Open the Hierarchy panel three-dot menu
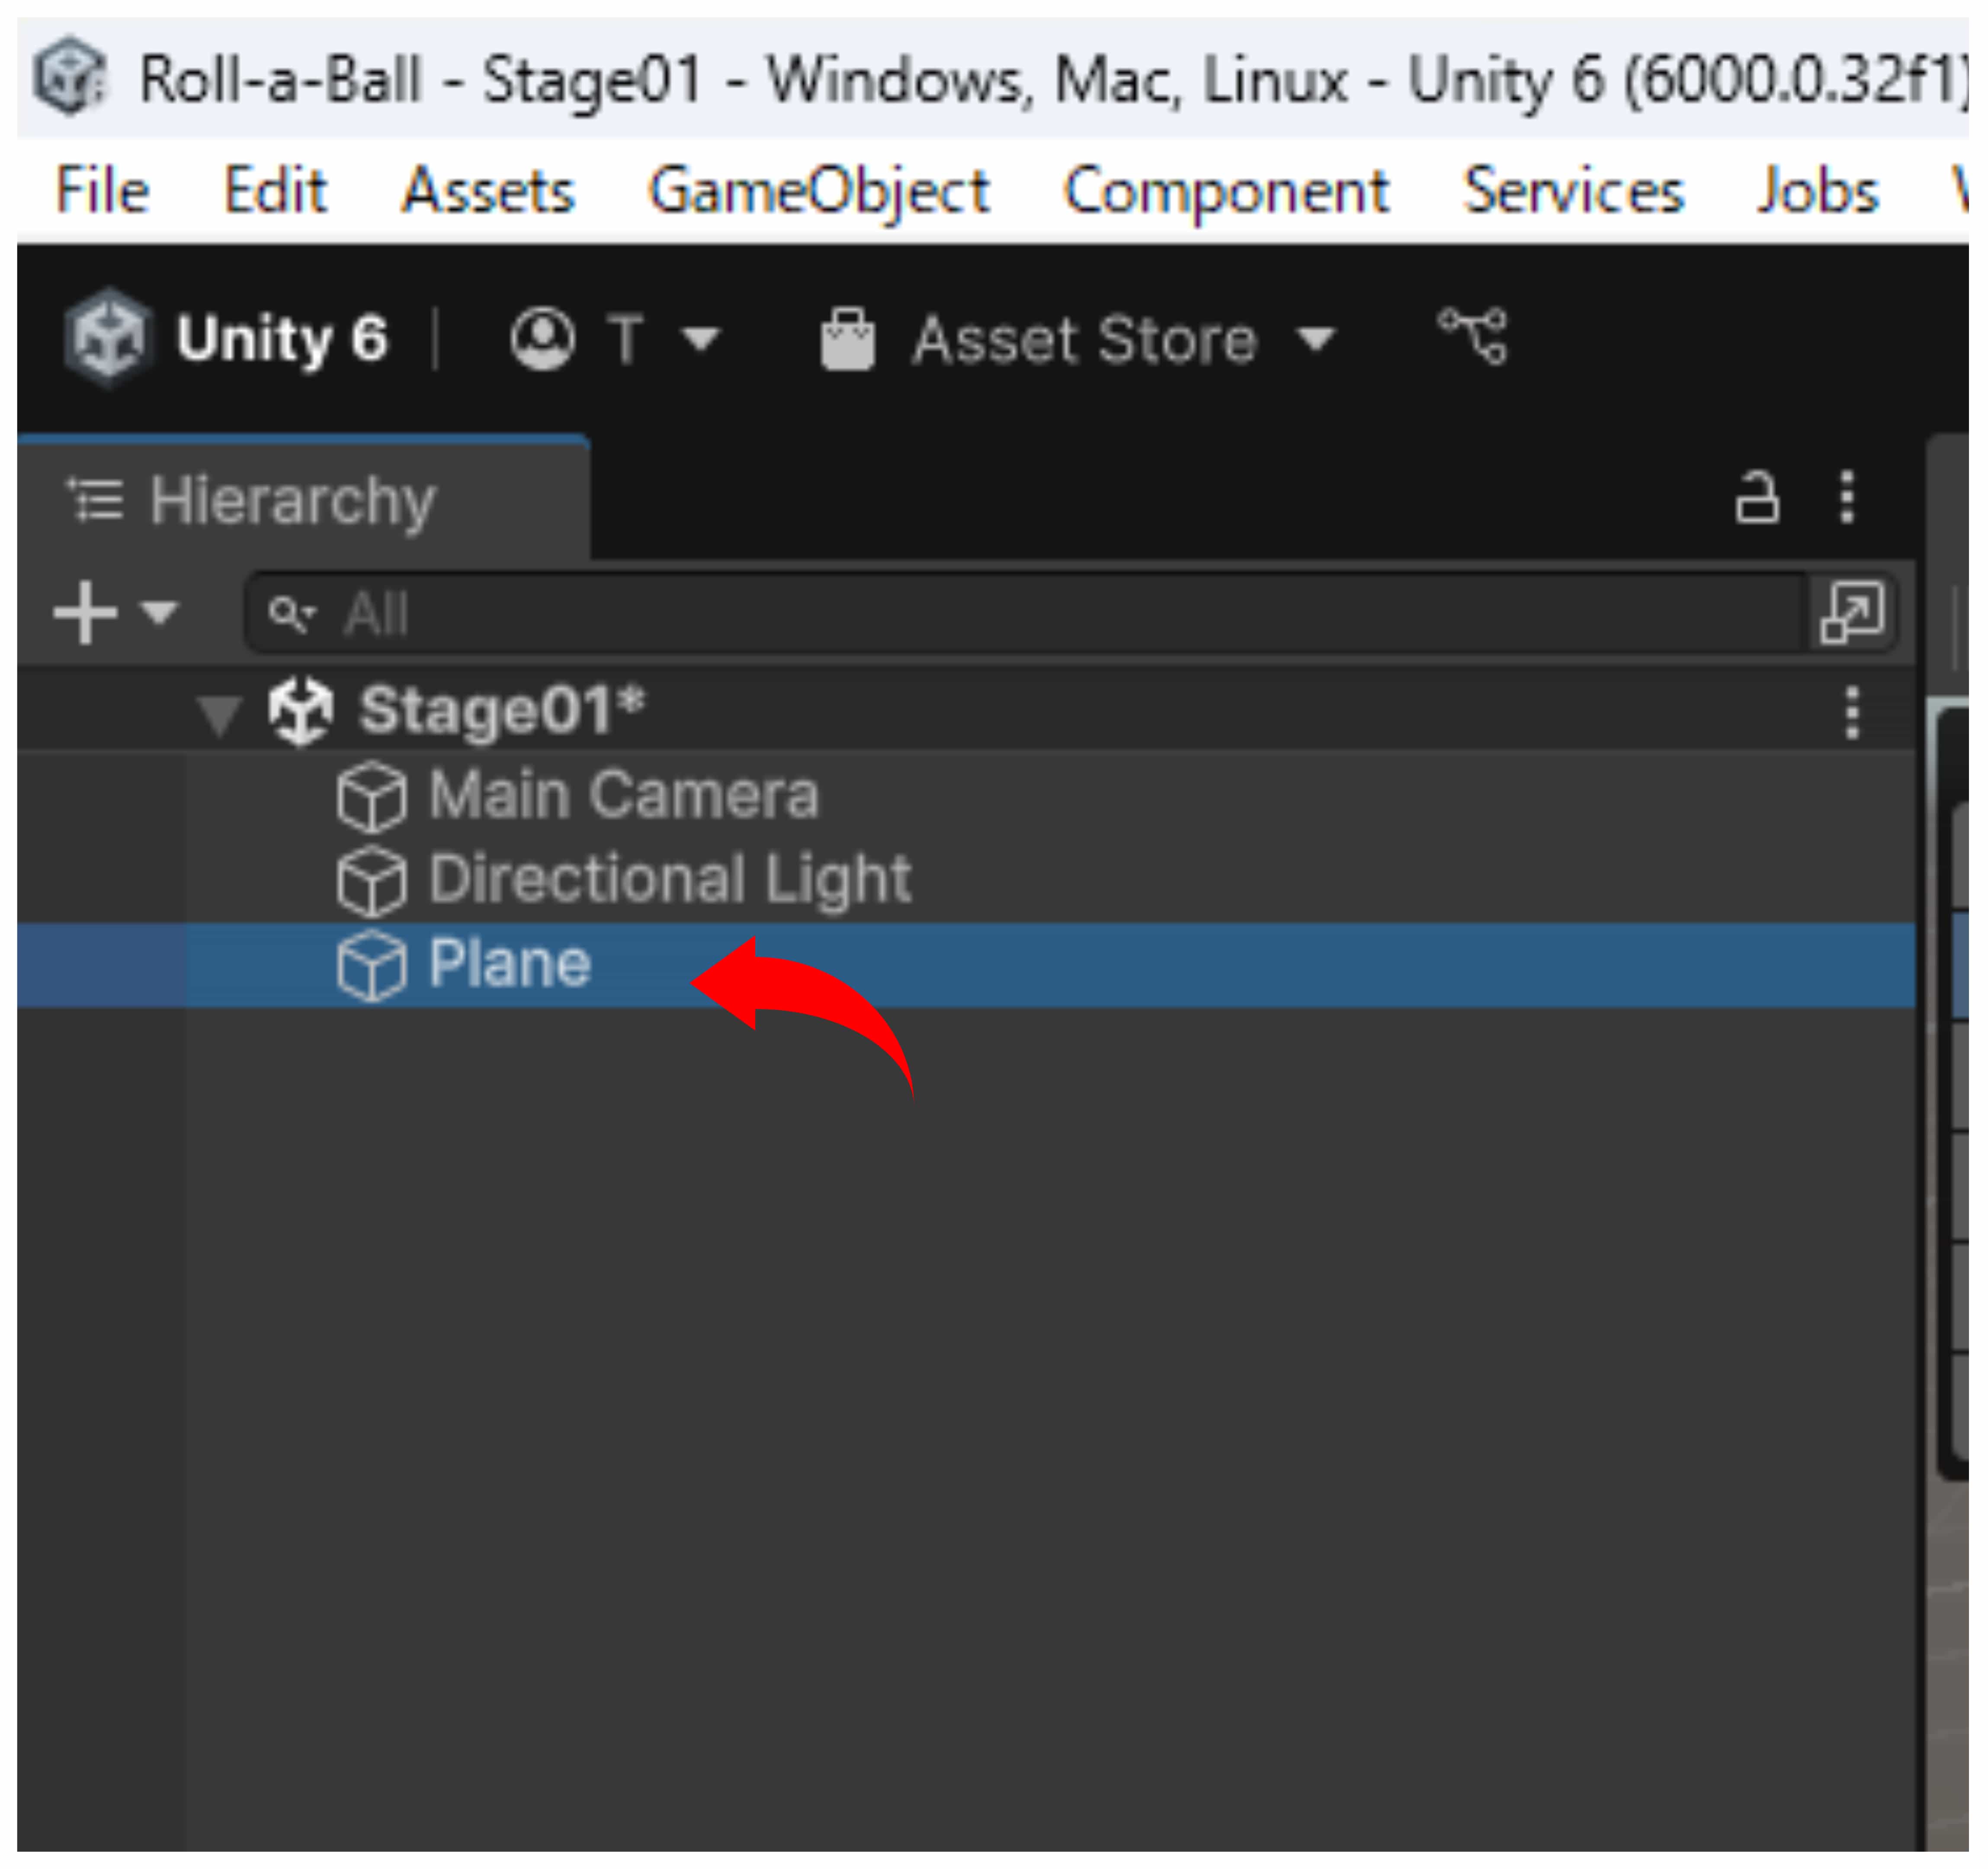The image size is (1988, 1869). (x=1847, y=497)
